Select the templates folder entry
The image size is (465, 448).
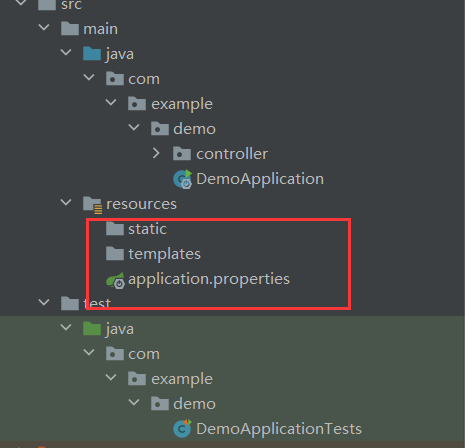pos(165,254)
